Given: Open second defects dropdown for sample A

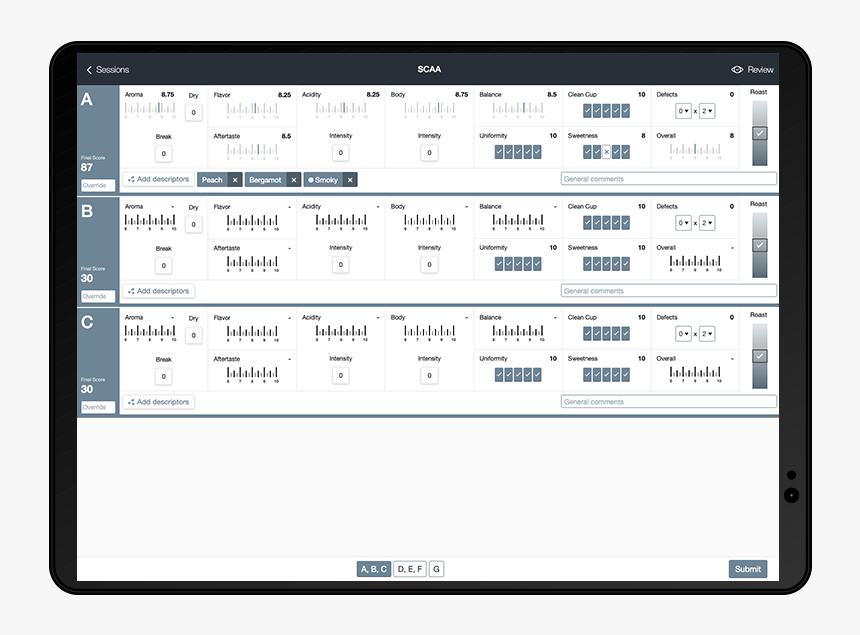Looking at the screenshot, I should [x=707, y=111].
